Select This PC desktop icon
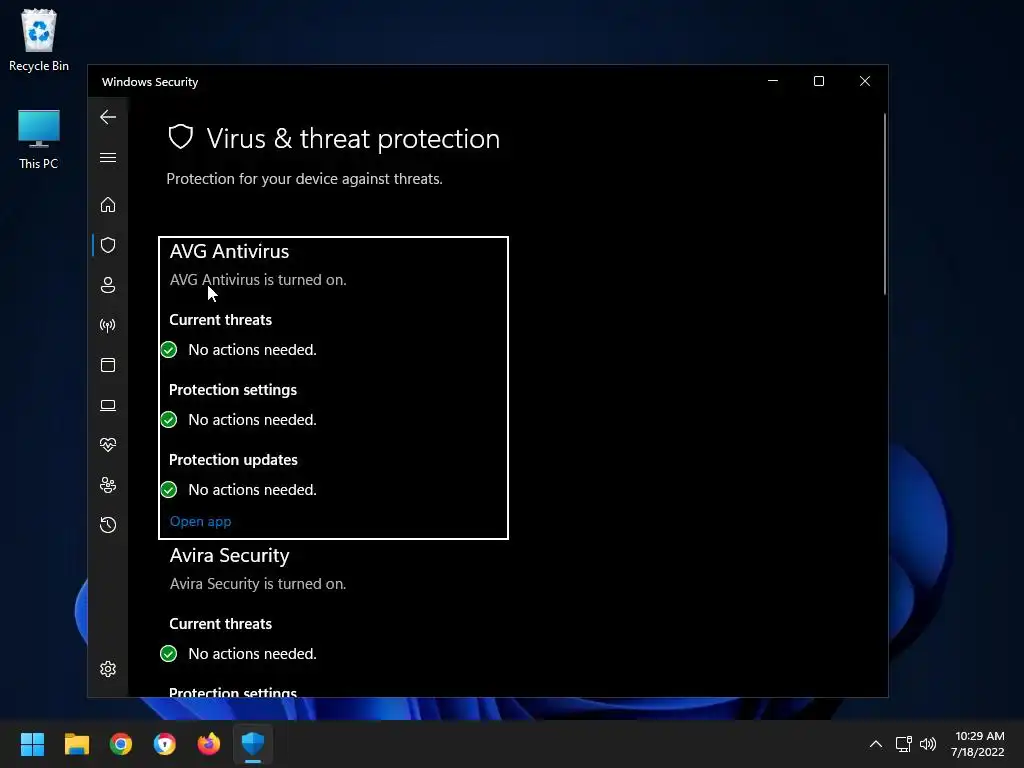The height and width of the screenshot is (768, 1024). [39, 140]
